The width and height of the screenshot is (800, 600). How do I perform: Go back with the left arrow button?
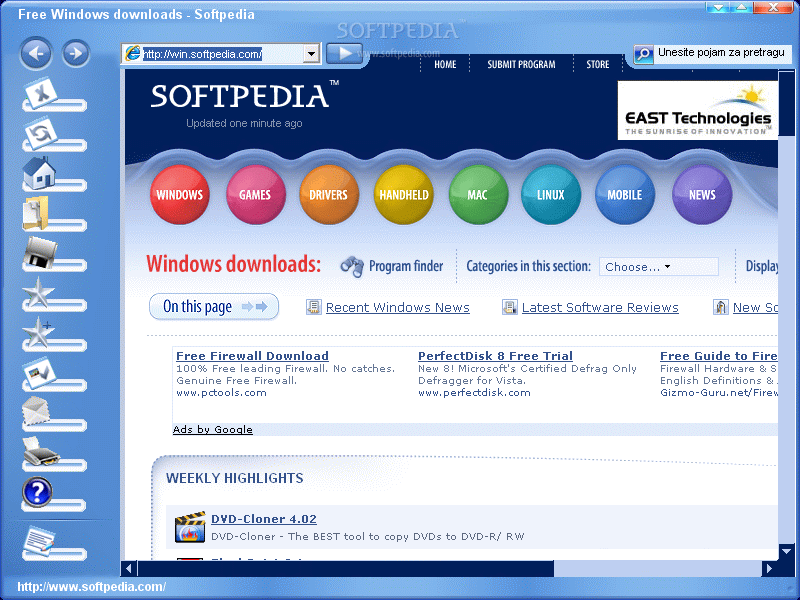[x=36, y=53]
